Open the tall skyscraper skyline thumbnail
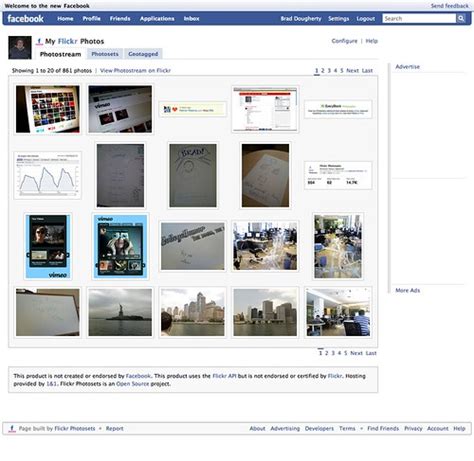 pos(193,312)
